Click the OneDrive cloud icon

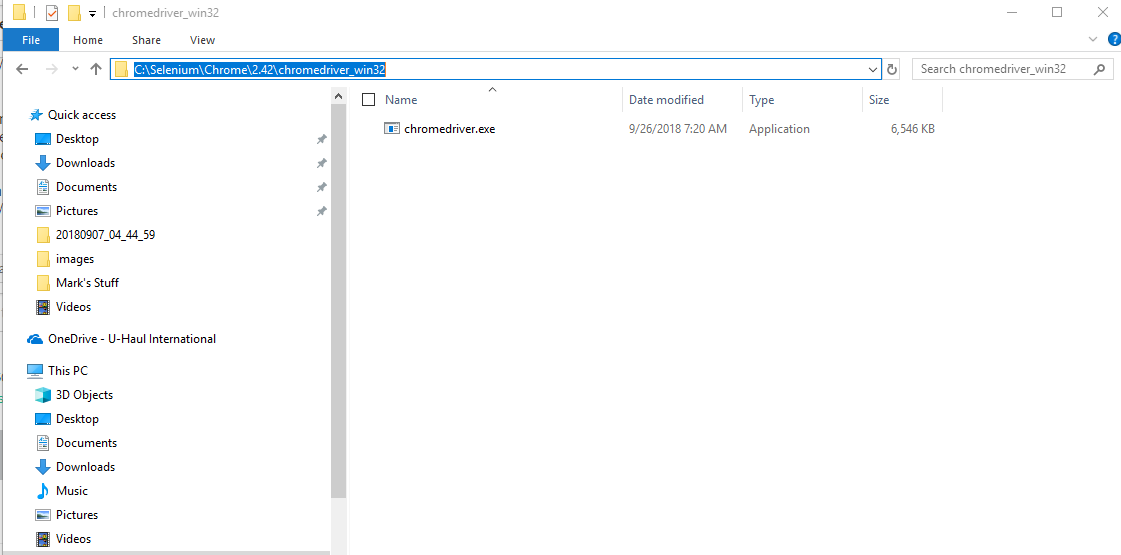[x=34, y=339]
